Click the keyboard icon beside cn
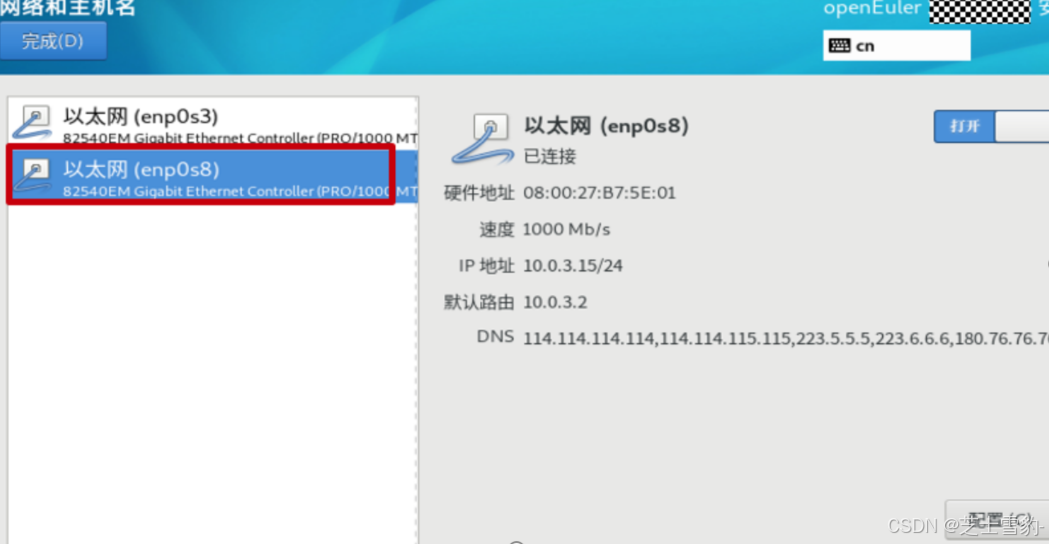This screenshot has width=1049, height=544. click(839, 46)
